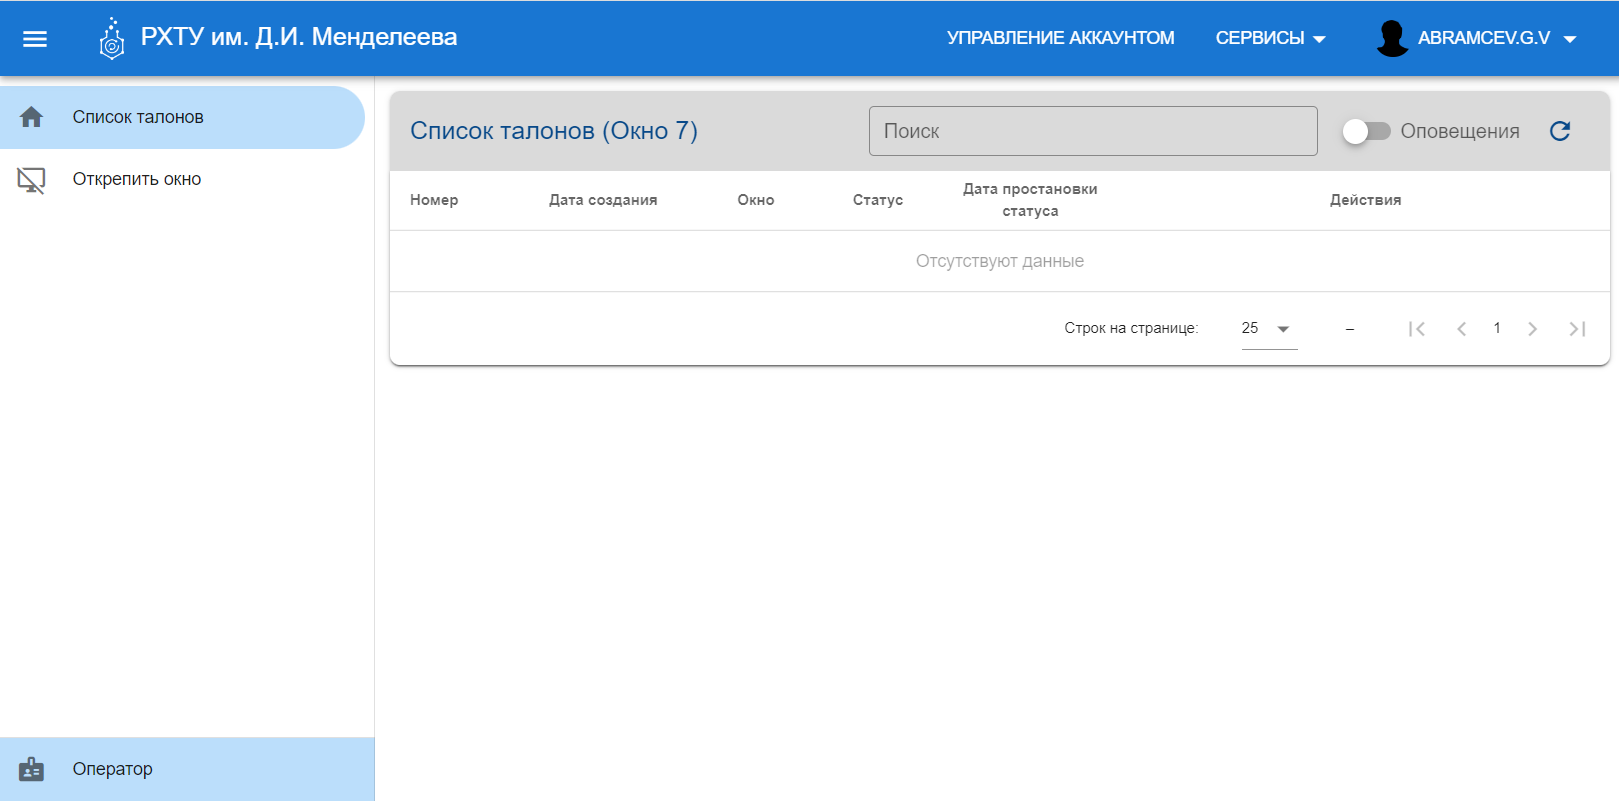Select Список талонов in the sidebar

138,117
